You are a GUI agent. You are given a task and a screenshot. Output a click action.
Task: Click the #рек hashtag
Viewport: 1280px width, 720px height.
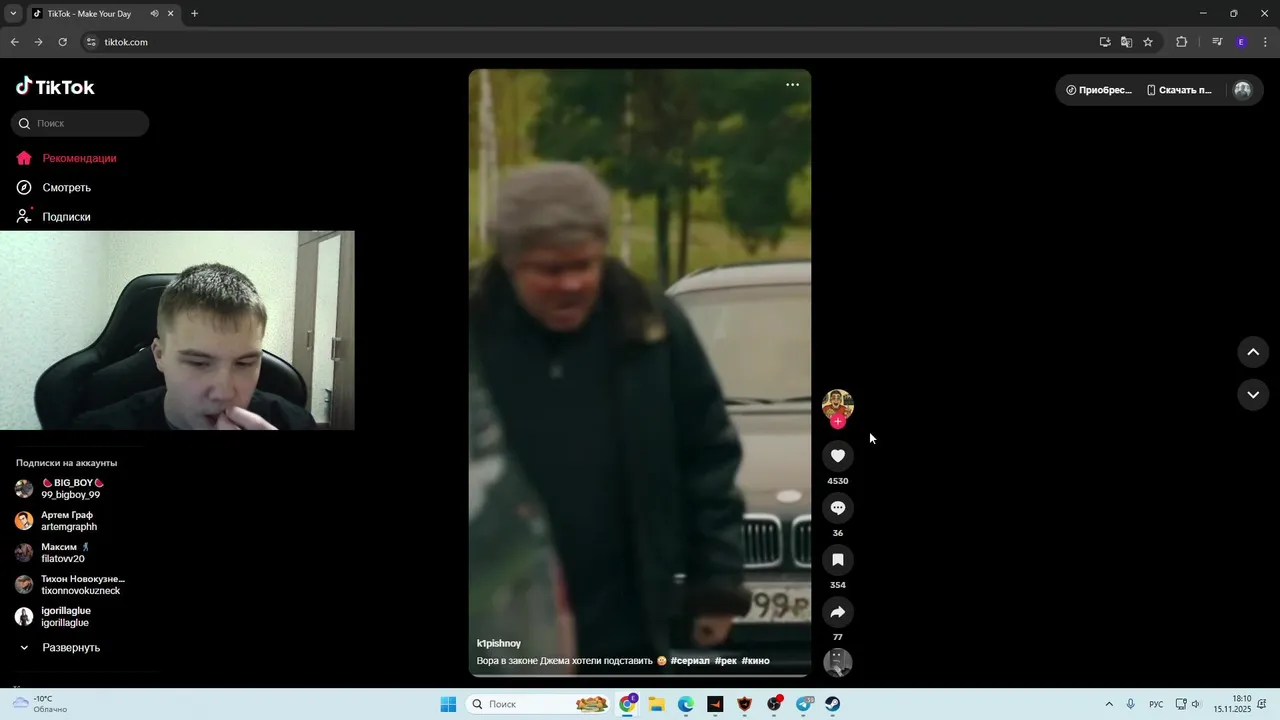pos(726,661)
